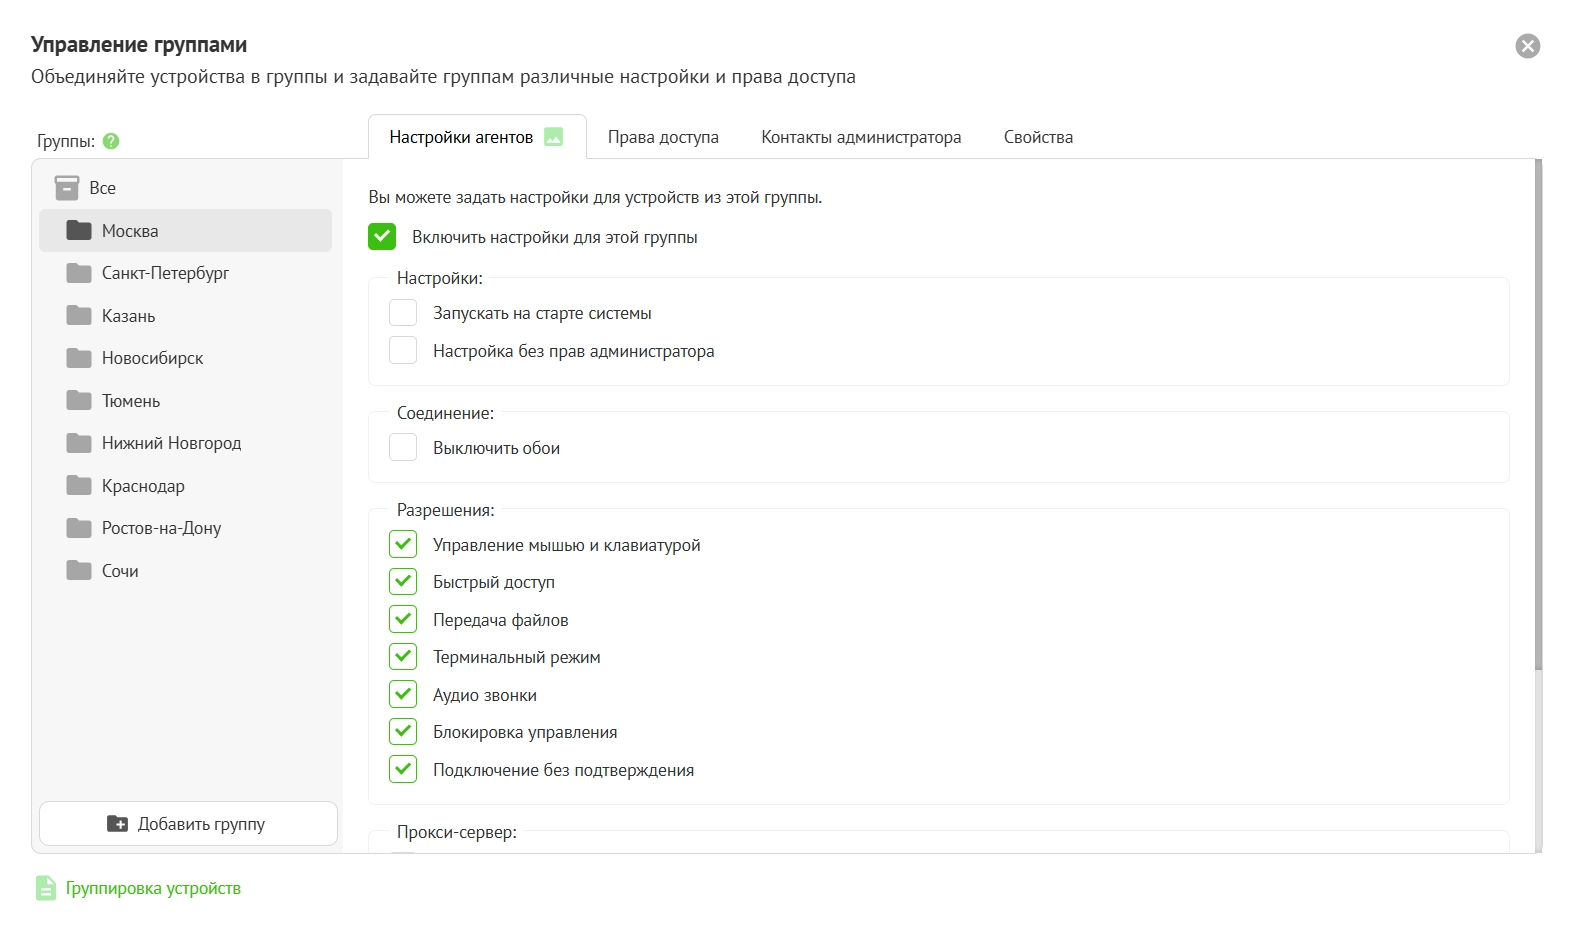Click the Сочи folder icon

79,571
